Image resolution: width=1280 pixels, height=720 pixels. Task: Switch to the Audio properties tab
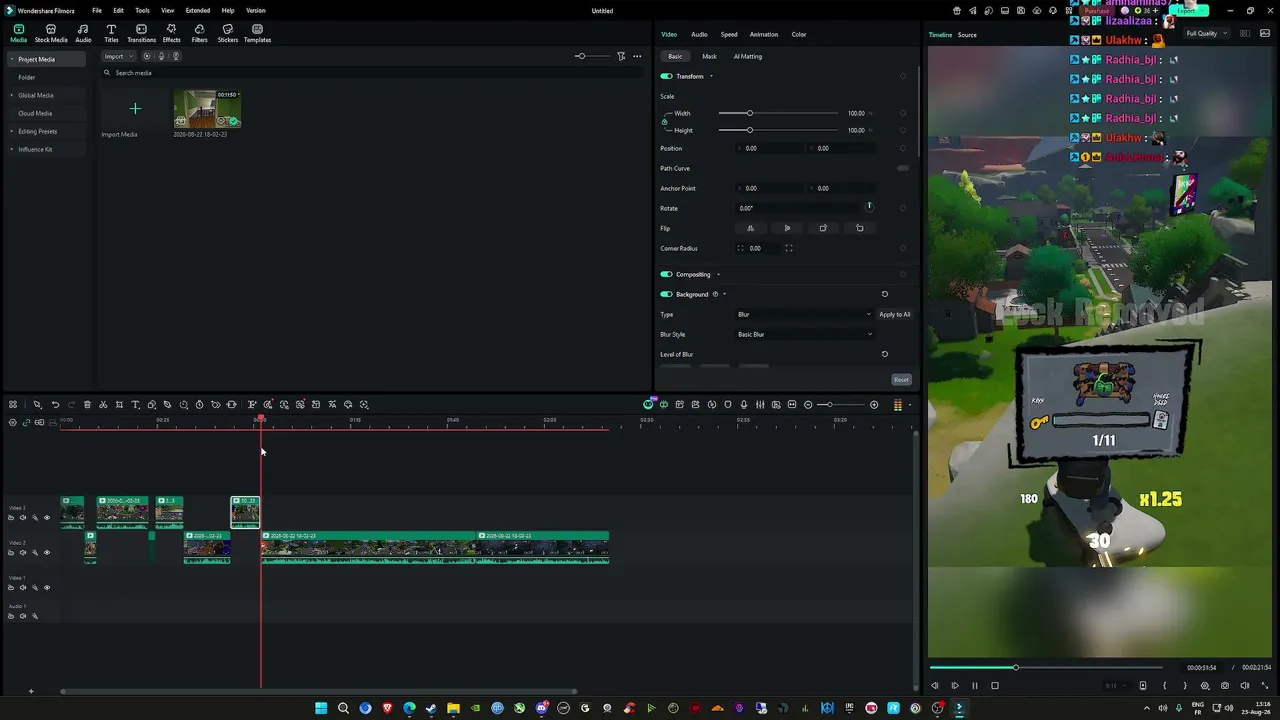pyautogui.click(x=699, y=34)
